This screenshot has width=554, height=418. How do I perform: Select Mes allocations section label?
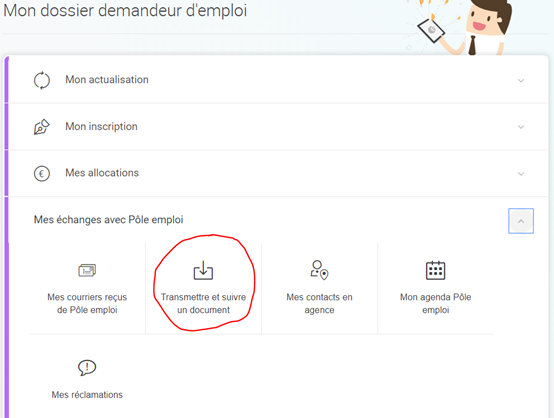tap(102, 173)
